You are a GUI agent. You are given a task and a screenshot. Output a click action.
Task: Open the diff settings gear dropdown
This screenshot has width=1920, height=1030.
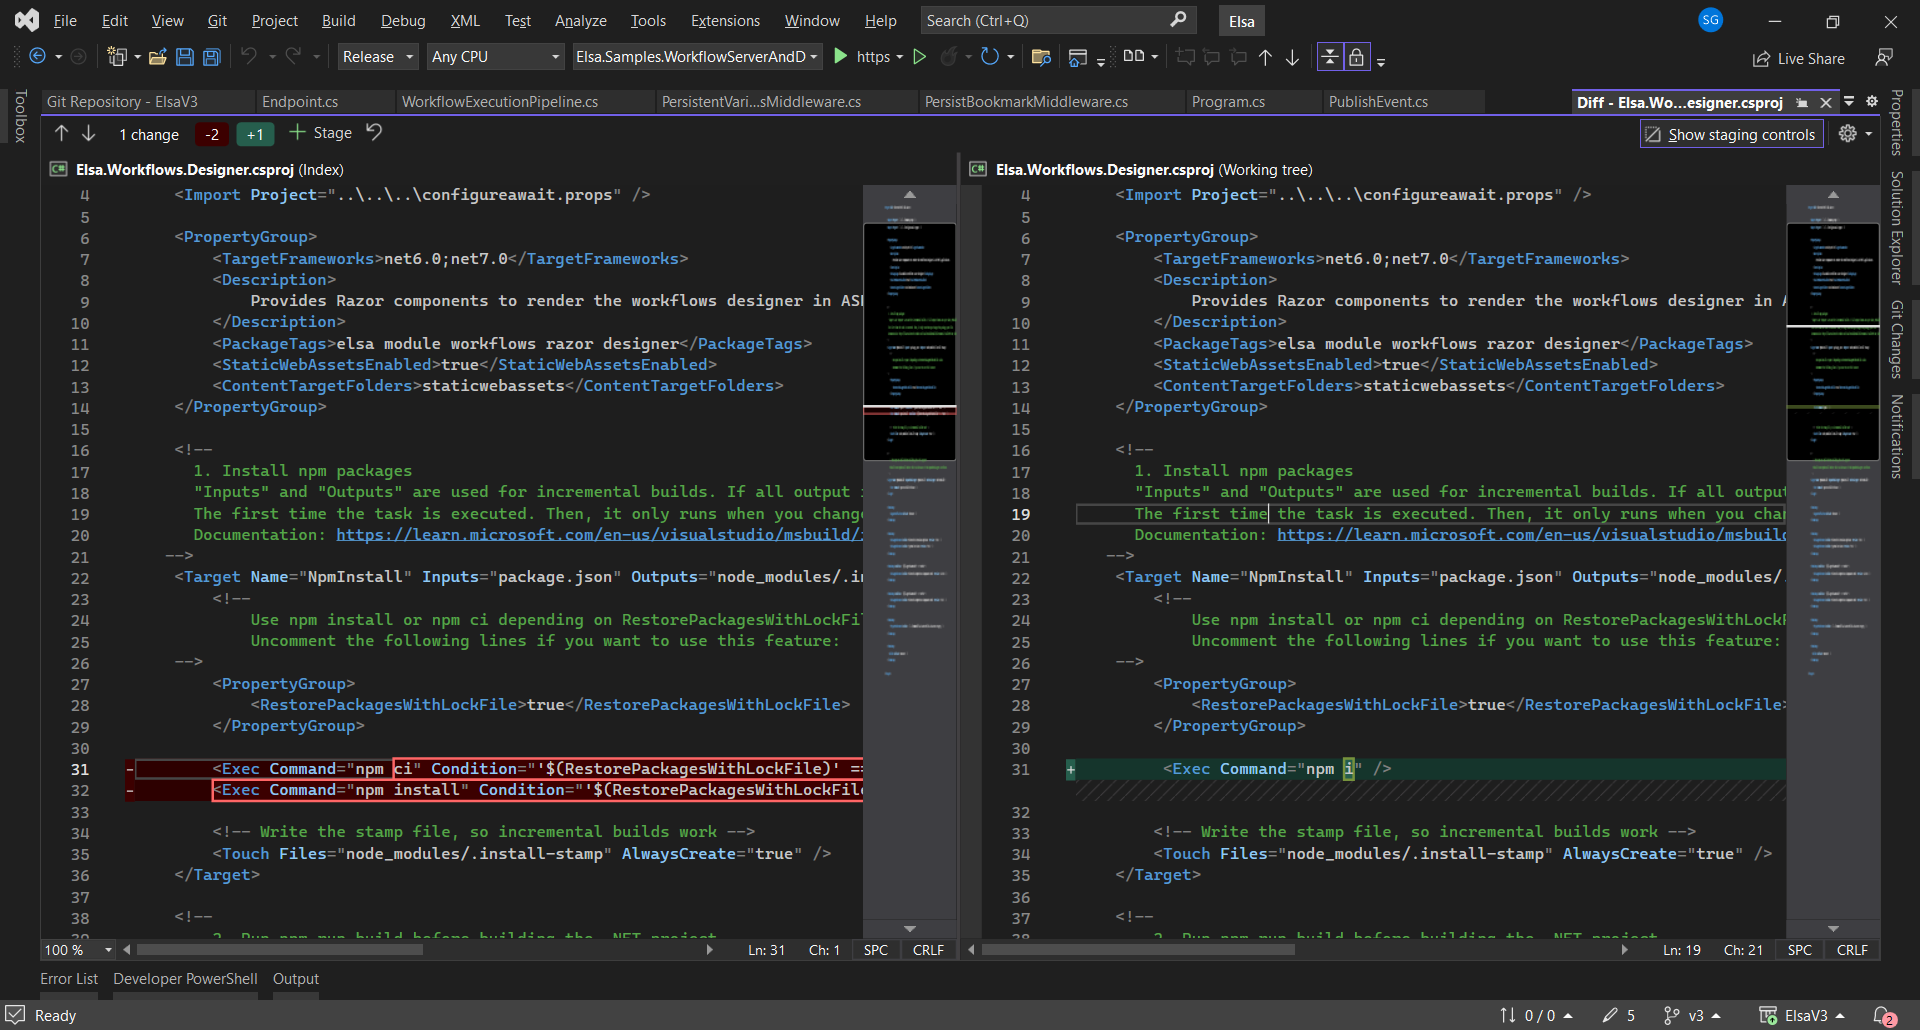pyautogui.click(x=1854, y=134)
